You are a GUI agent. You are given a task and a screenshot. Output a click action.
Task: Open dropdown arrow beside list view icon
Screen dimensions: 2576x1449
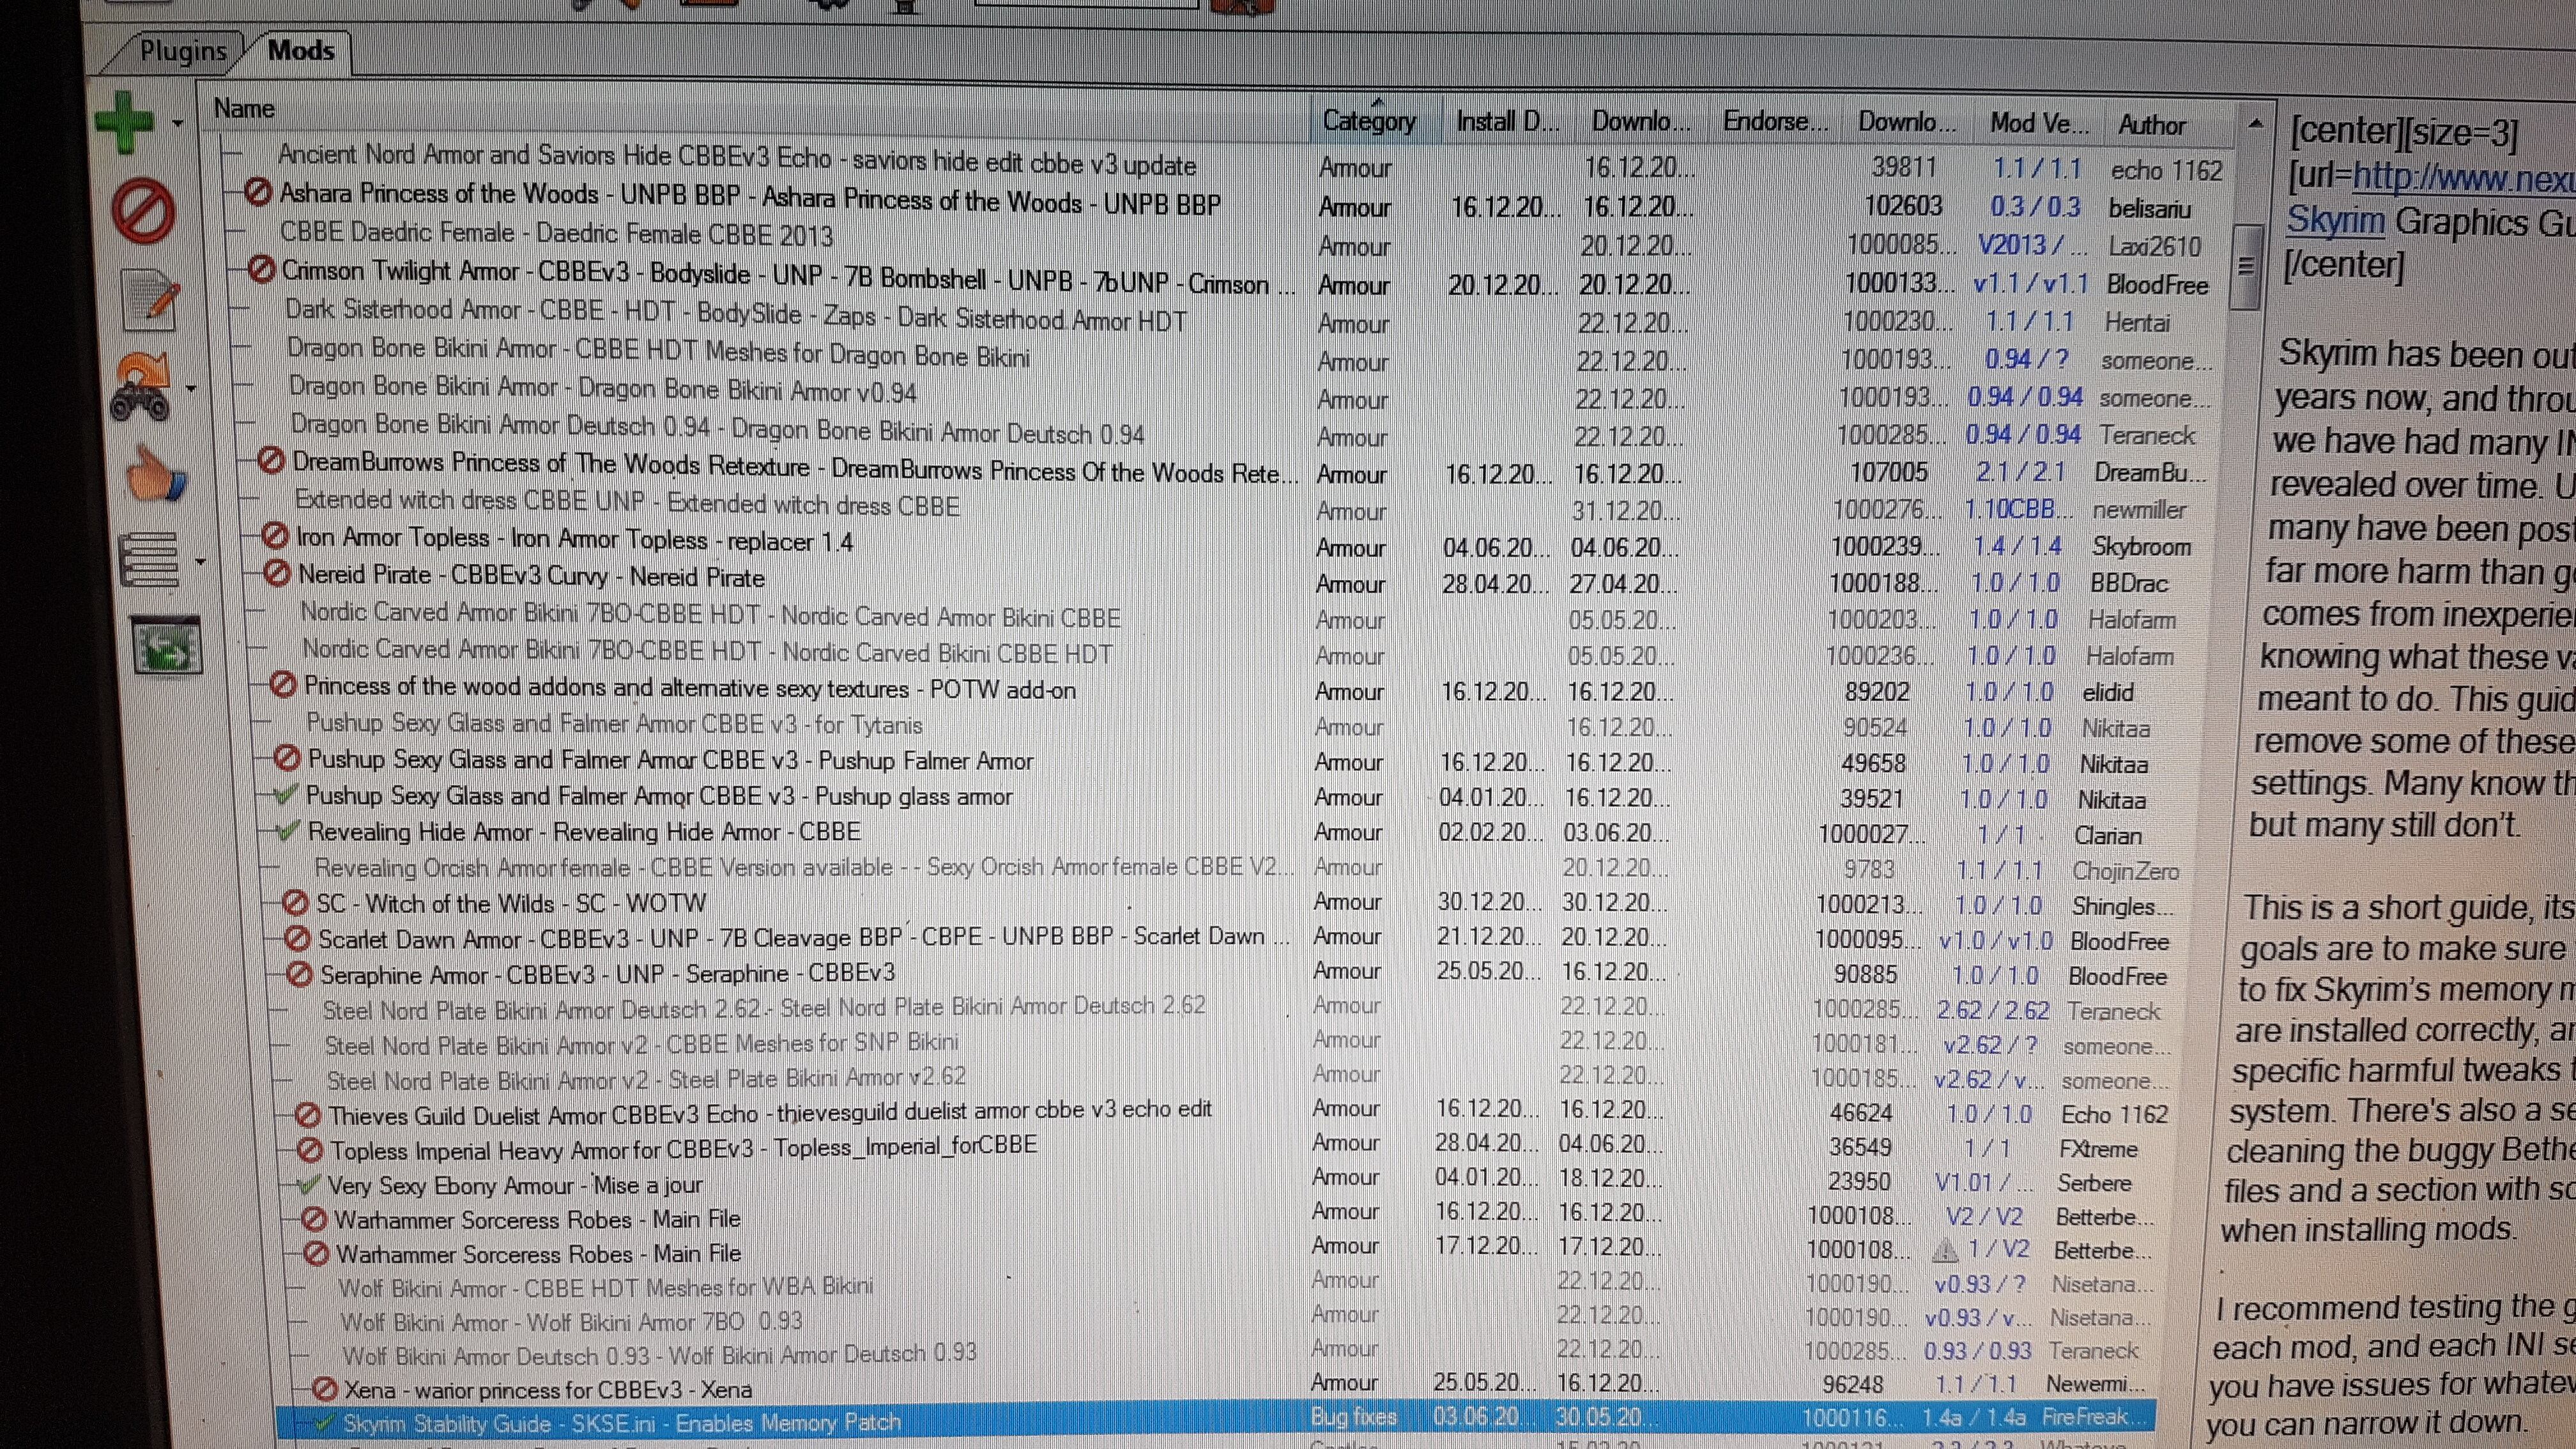[x=200, y=563]
